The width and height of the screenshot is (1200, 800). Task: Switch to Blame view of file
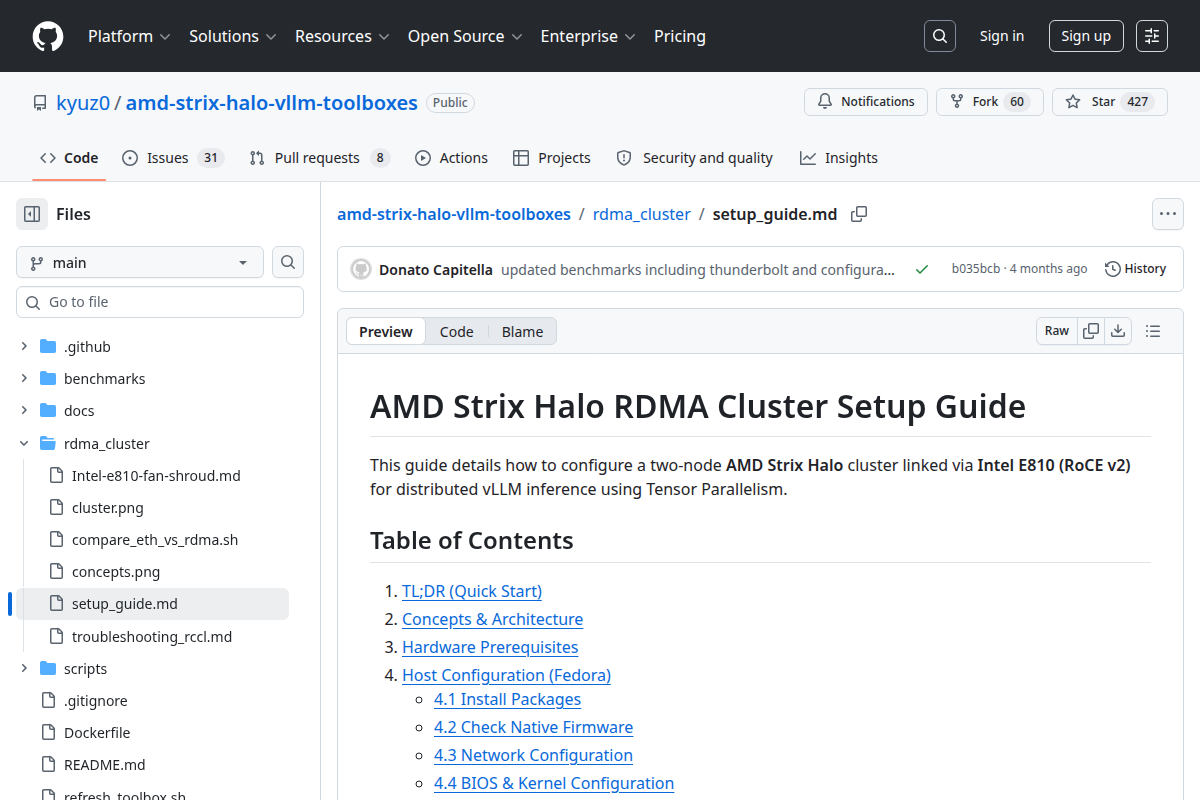coord(522,331)
